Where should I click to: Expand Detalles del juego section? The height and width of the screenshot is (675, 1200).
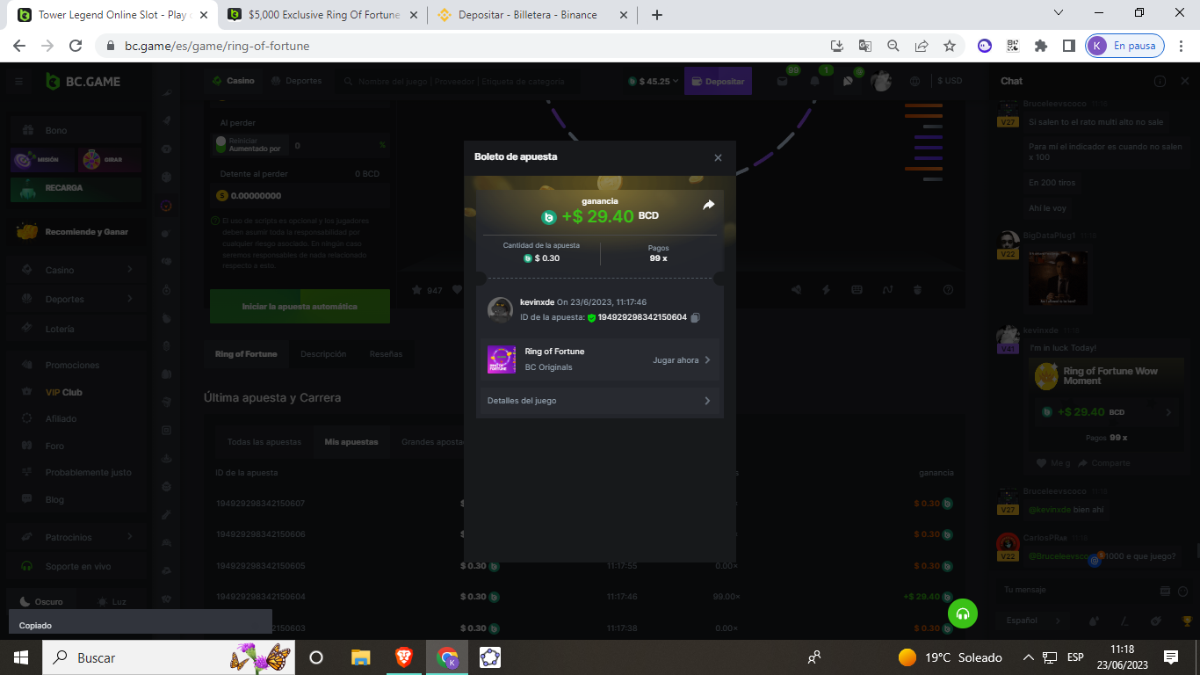[x=599, y=401]
